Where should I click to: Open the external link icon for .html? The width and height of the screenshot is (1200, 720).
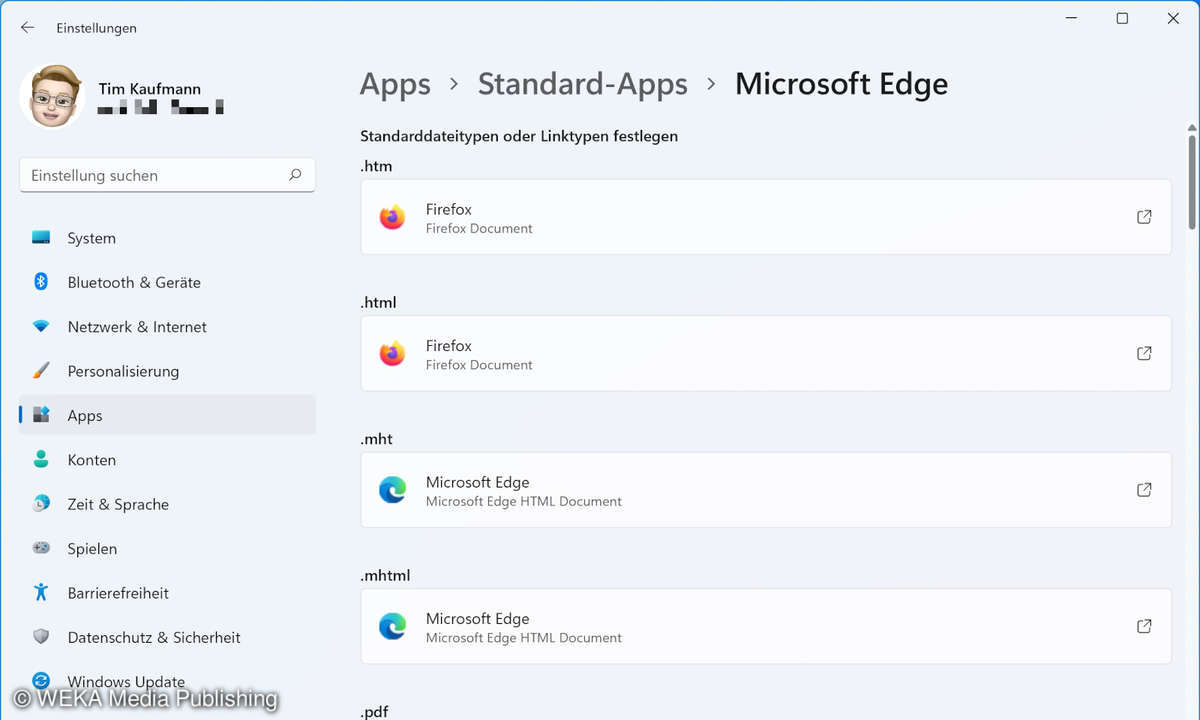[1144, 353]
